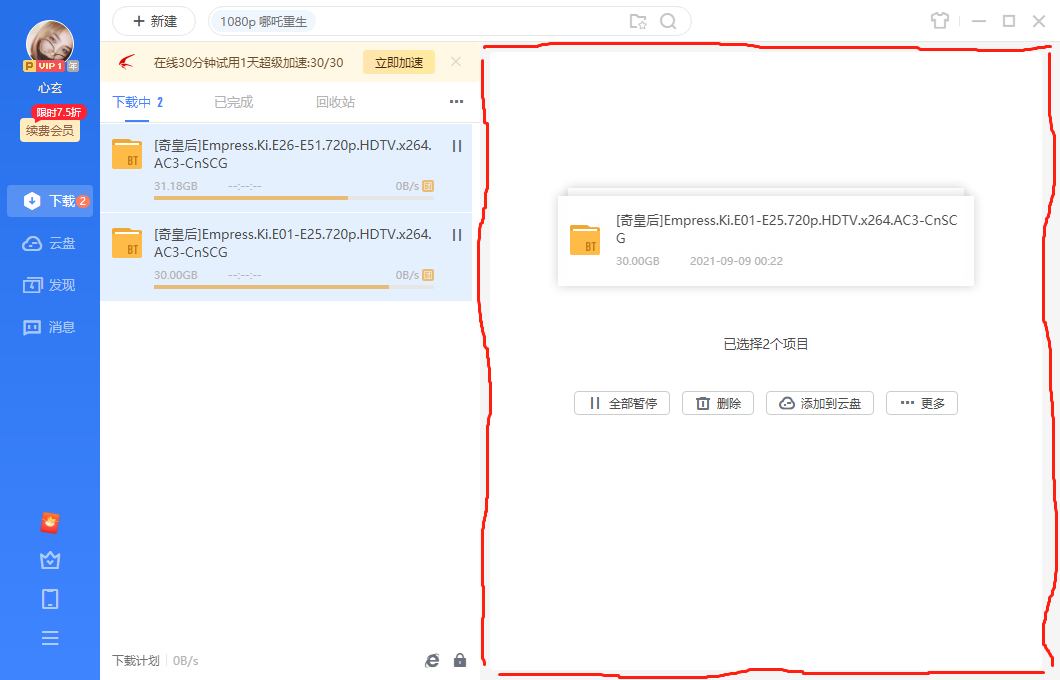Open the 云盘 cloud drive panel
The height and width of the screenshot is (680, 1060).
coord(49,241)
